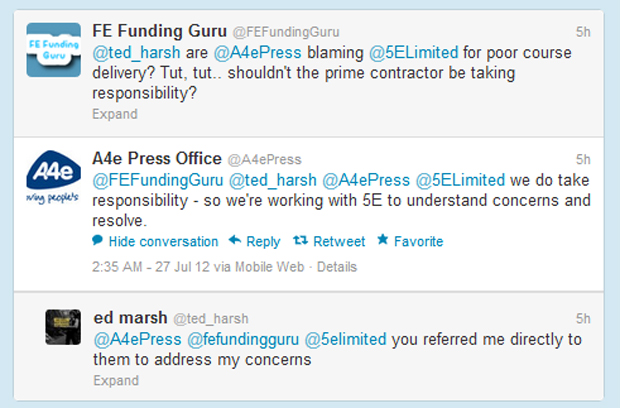Screen dimensions: 620x408
Task: Click the Retweet label text
Action: pyautogui.click(x=339, y=241)
